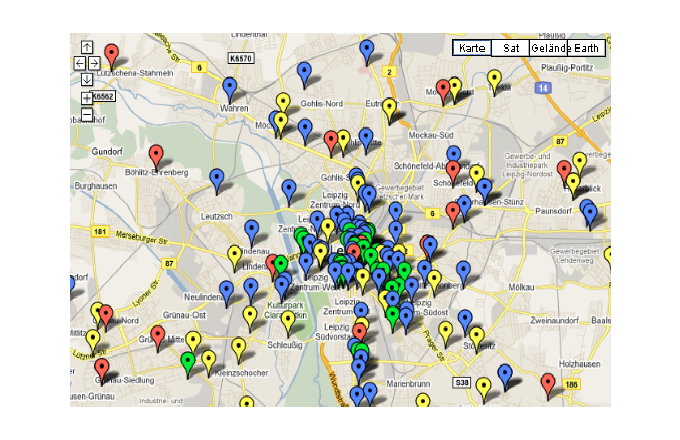
Task: Click the Leutzsch place label
Action: (216, 216)
